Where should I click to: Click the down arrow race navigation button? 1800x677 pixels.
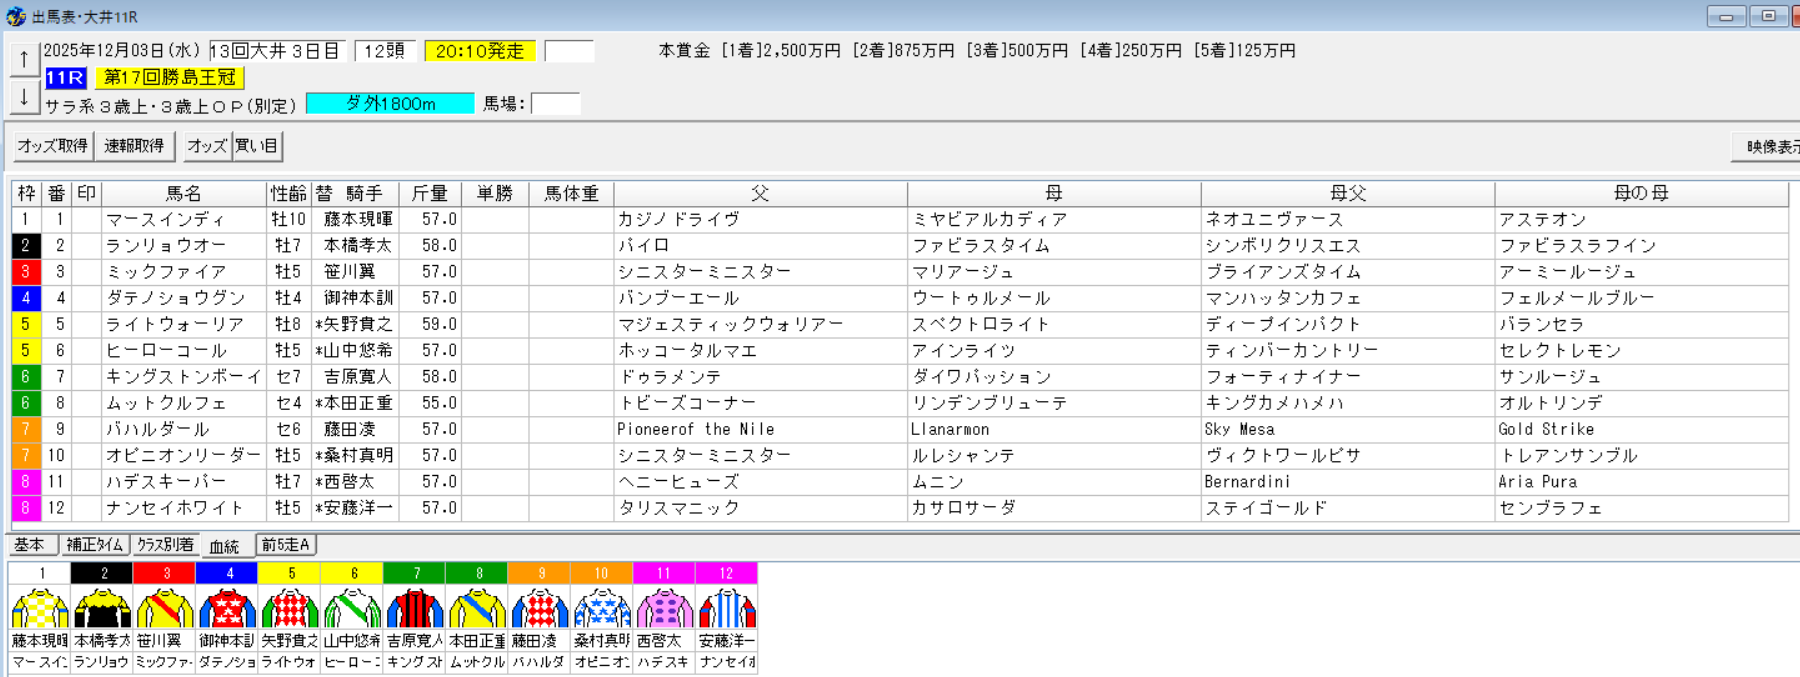24,97
